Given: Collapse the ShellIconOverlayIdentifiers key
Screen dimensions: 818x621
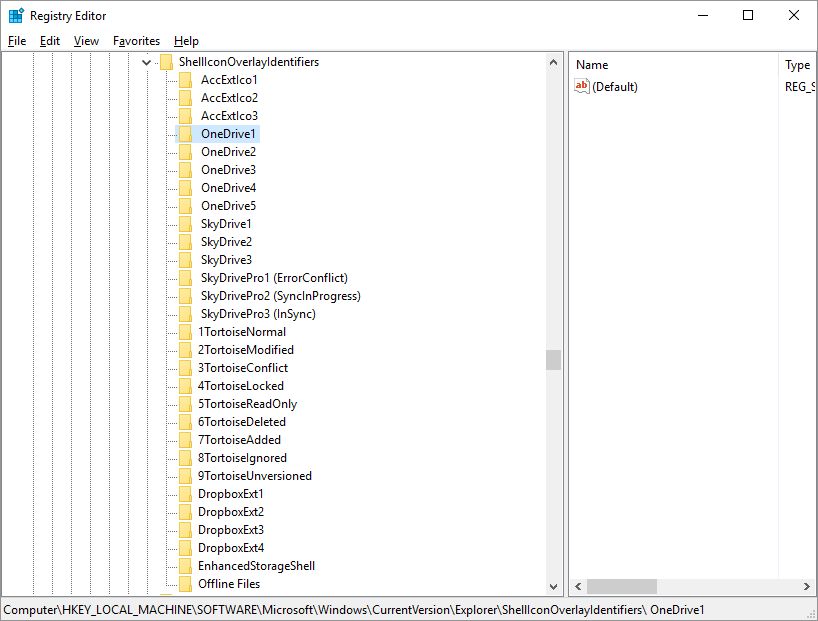Looking at the screenshot, I should tap(147, 63).
